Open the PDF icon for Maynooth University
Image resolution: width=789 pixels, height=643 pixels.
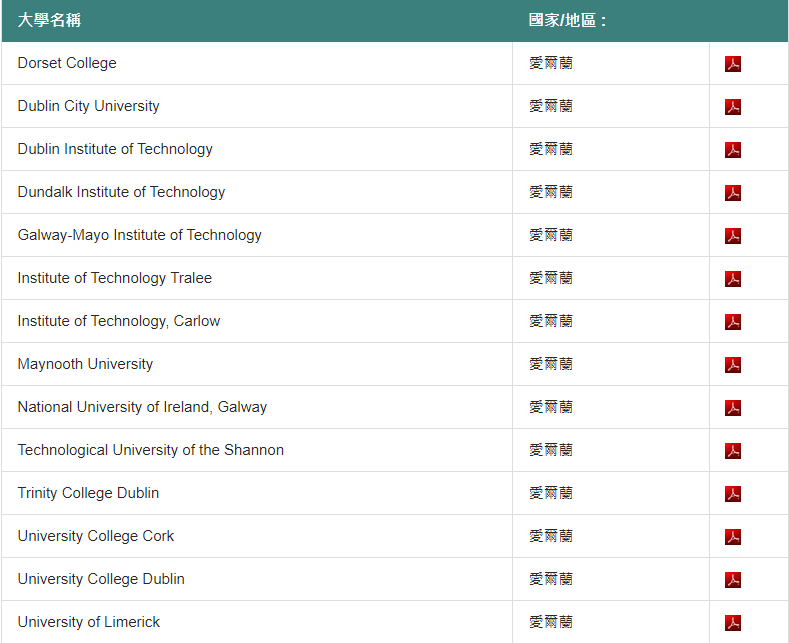(x=733, y=365)
